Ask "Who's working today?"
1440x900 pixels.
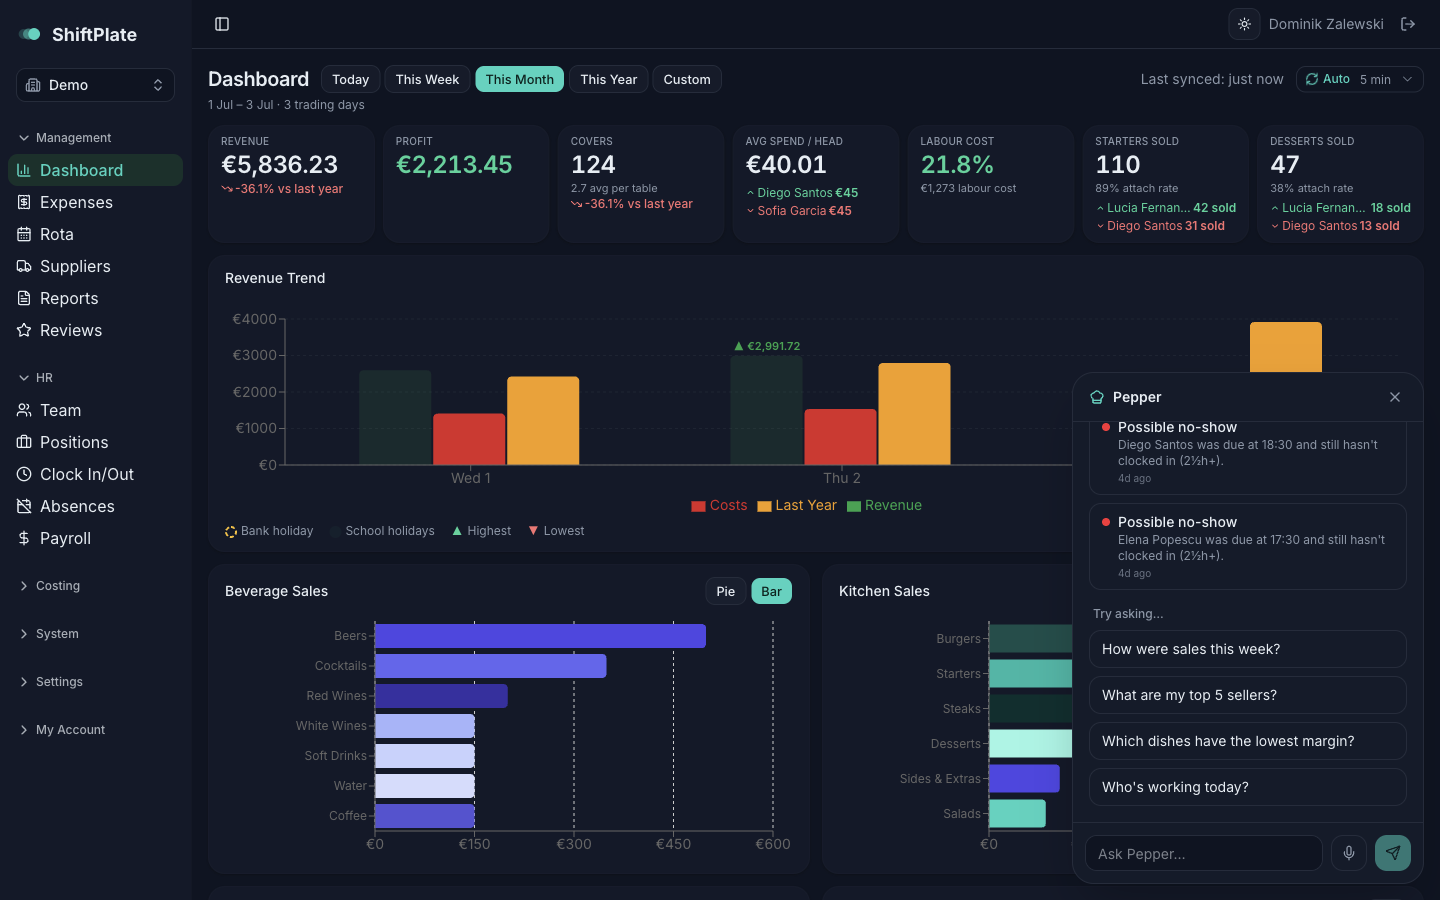[1247, 787]
